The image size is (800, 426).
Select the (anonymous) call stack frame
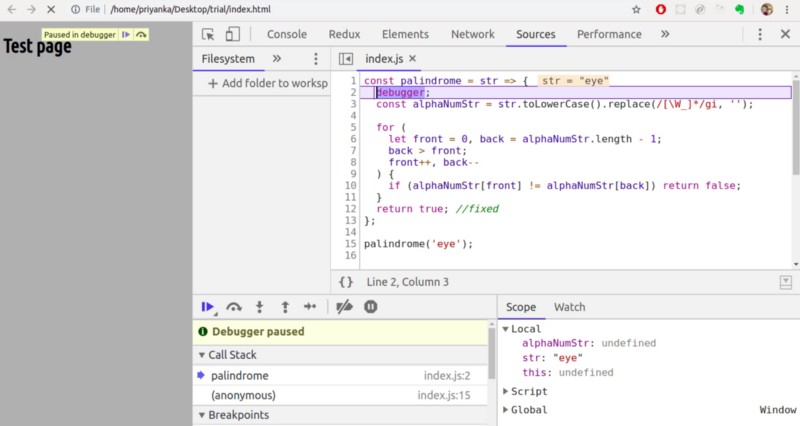[243, 396]
